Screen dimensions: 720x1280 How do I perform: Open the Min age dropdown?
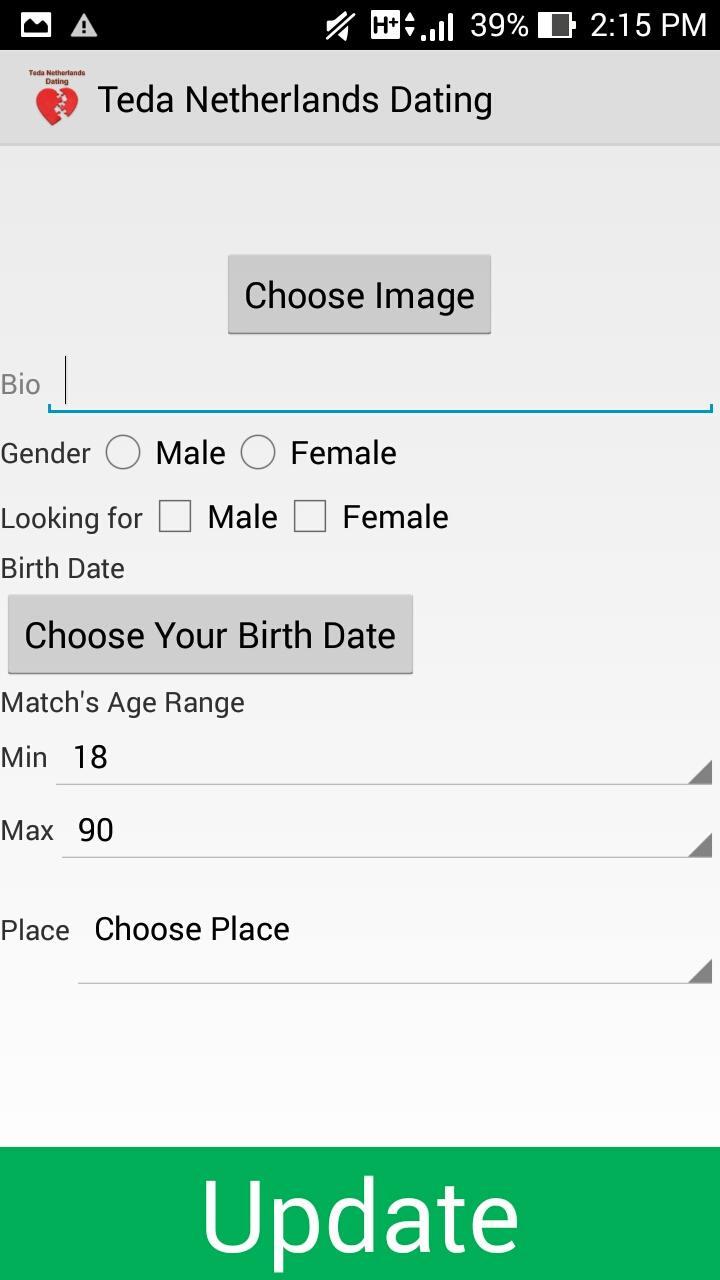pyautogui.click(x=384, y=758)
